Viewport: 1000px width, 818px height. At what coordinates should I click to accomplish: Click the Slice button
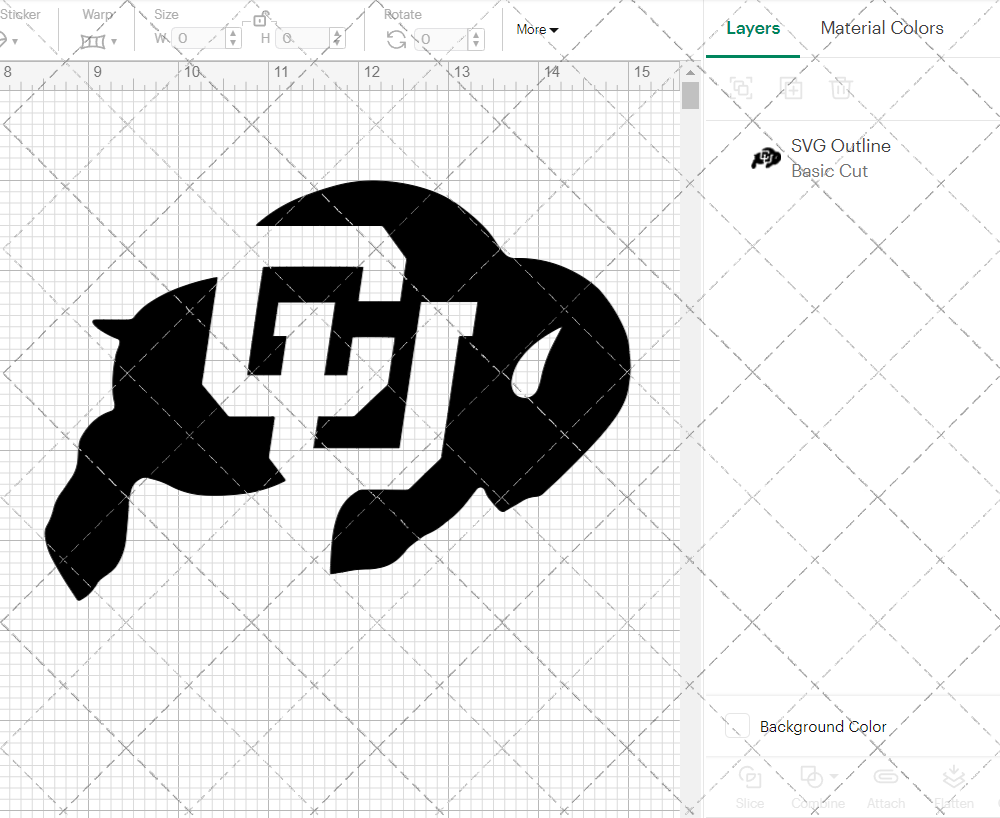click(x=749, y=787)
